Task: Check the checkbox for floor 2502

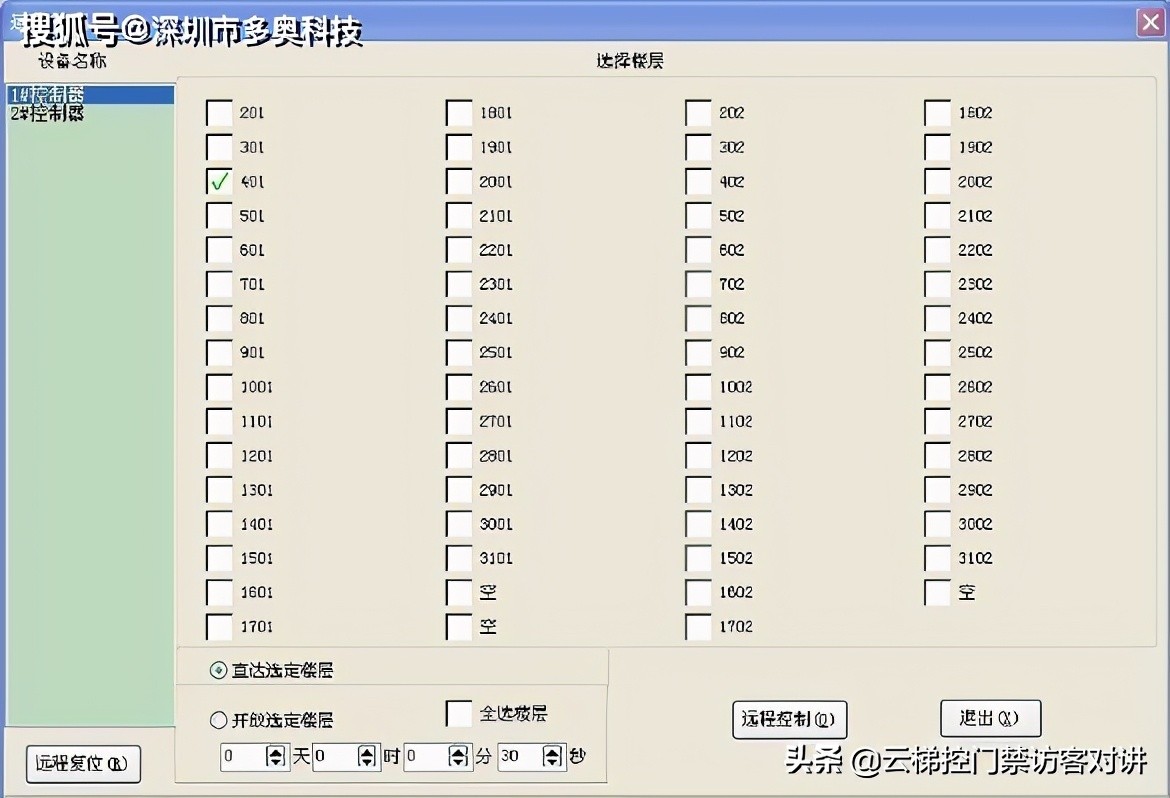Action: tap(936, 352)
